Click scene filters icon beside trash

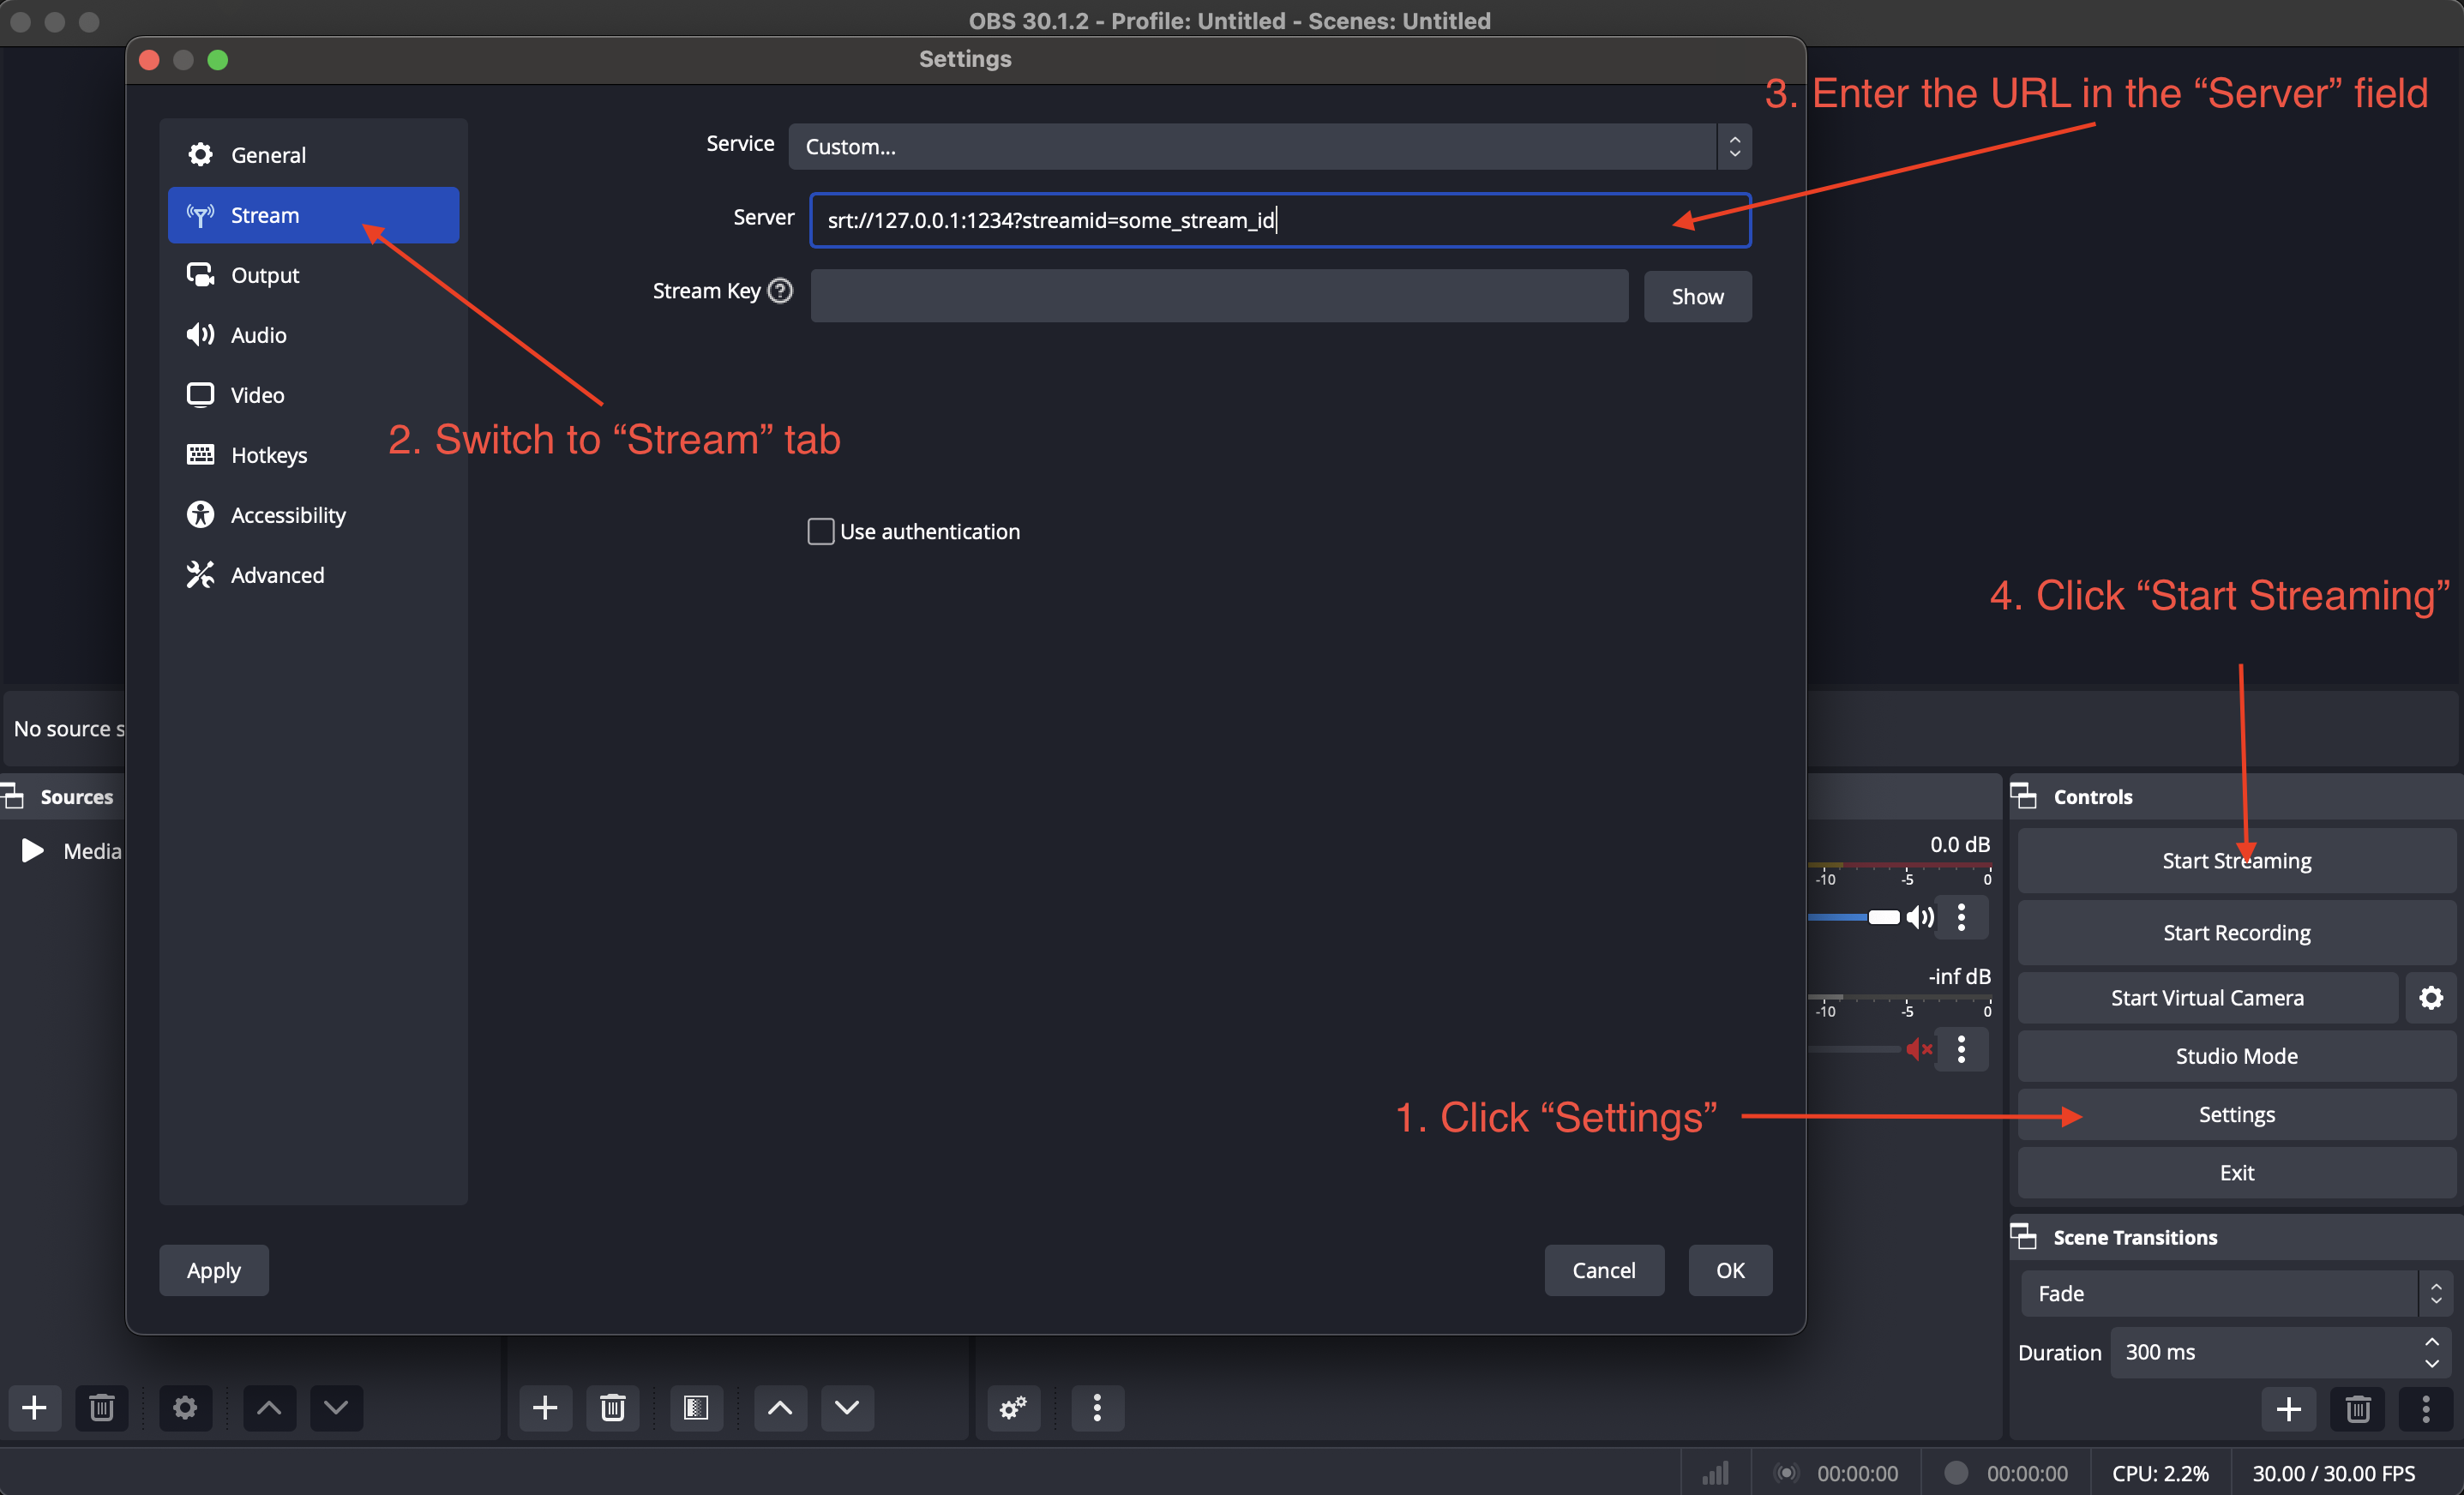[x=696, y=1407]
